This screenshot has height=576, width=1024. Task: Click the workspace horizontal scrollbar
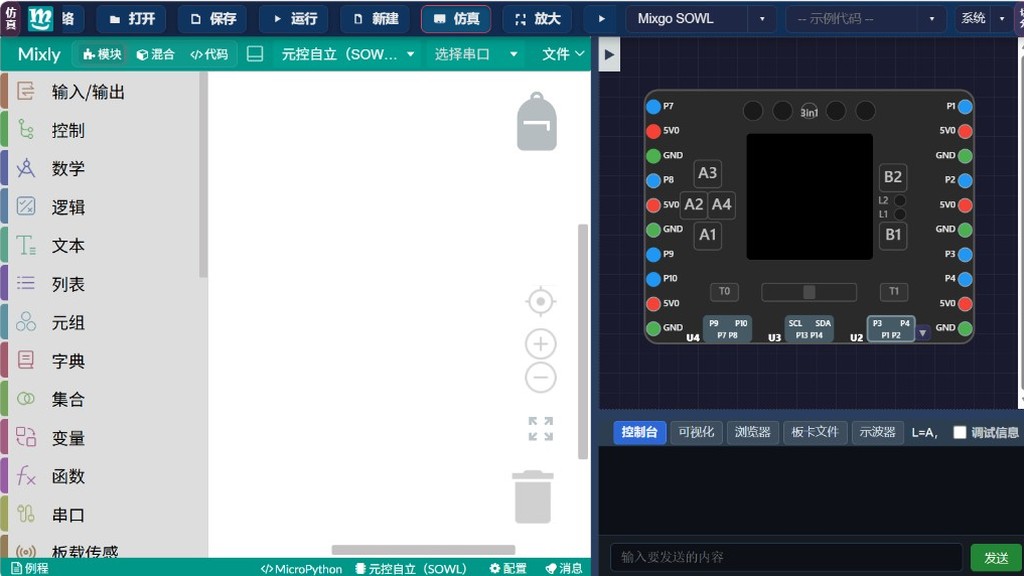423,550
